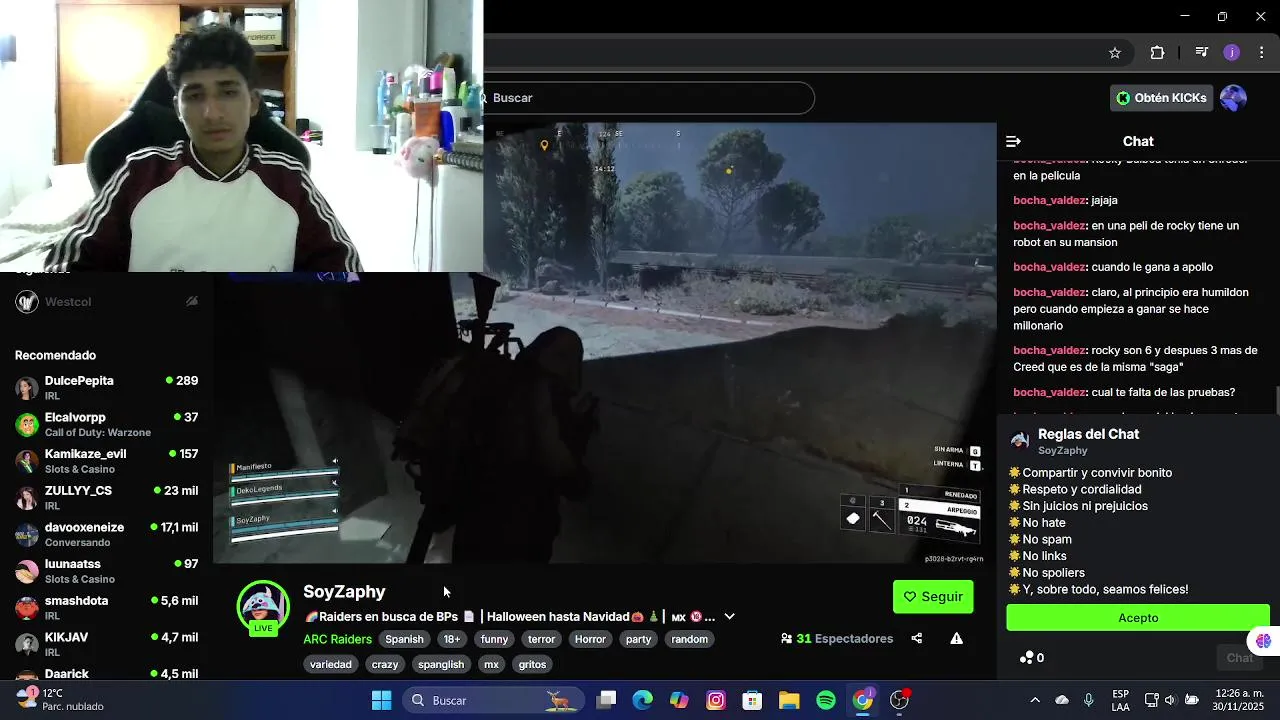1280x720 pixels.
Task: Select the Horror tag
Action: coord(590,639)
